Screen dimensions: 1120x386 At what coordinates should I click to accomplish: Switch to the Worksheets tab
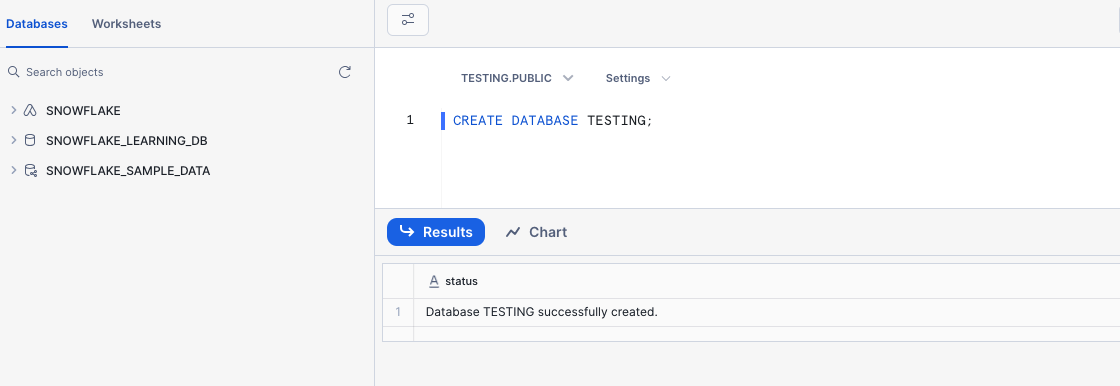[x=126, y=24]
